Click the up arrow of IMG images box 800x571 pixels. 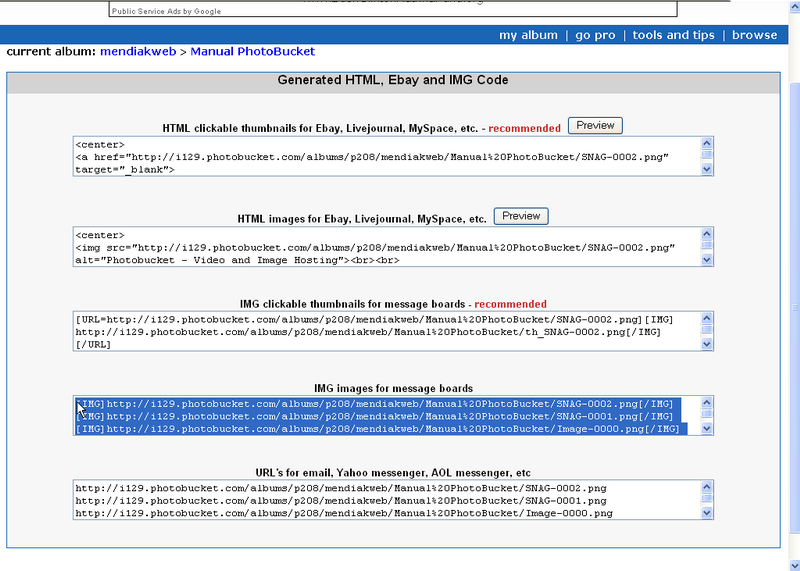coord(707,403)
